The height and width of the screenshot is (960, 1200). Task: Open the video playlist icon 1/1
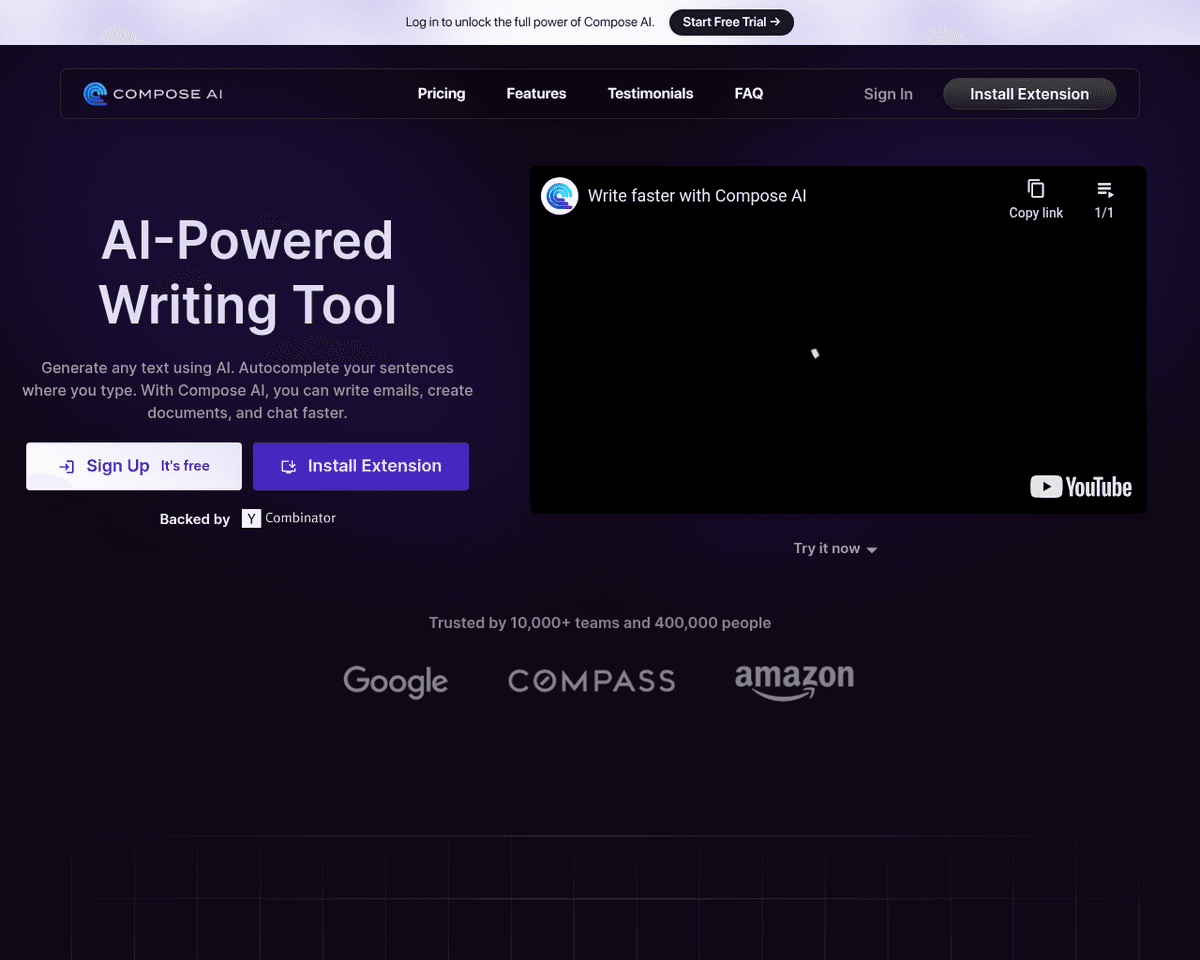pos(1104,189)
